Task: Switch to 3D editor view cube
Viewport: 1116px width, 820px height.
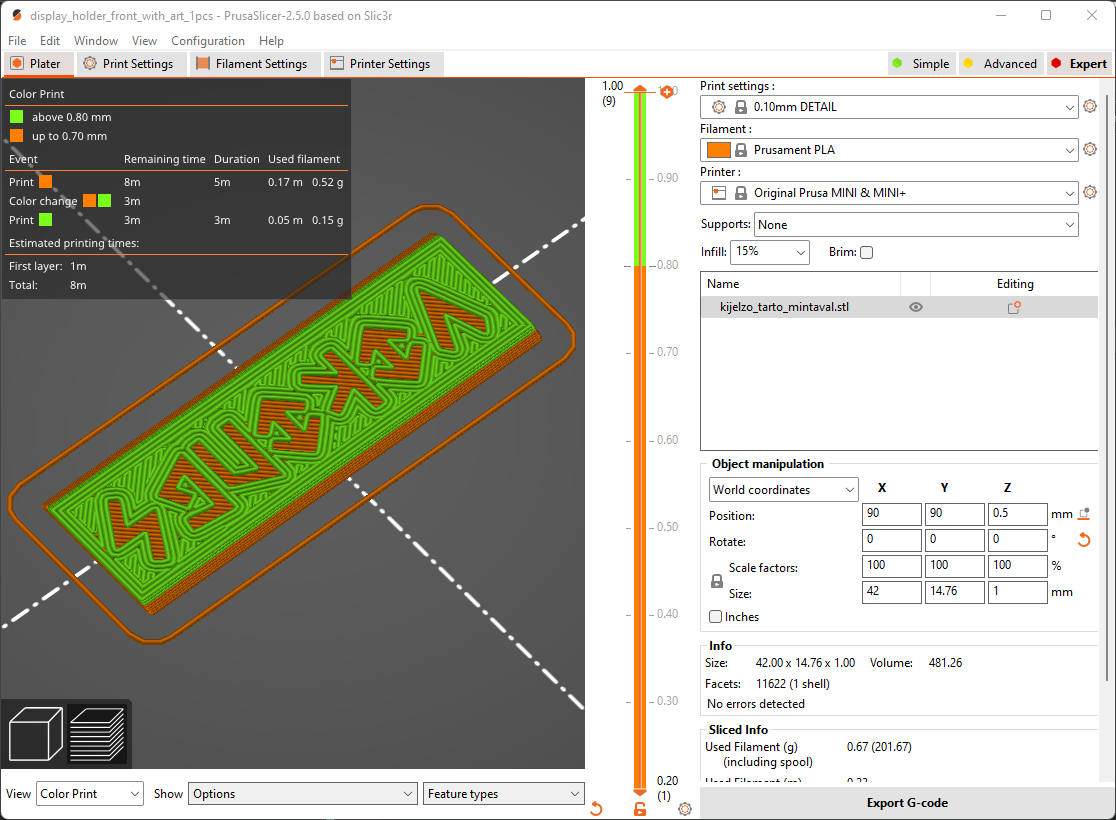Action: pos(36,734)
